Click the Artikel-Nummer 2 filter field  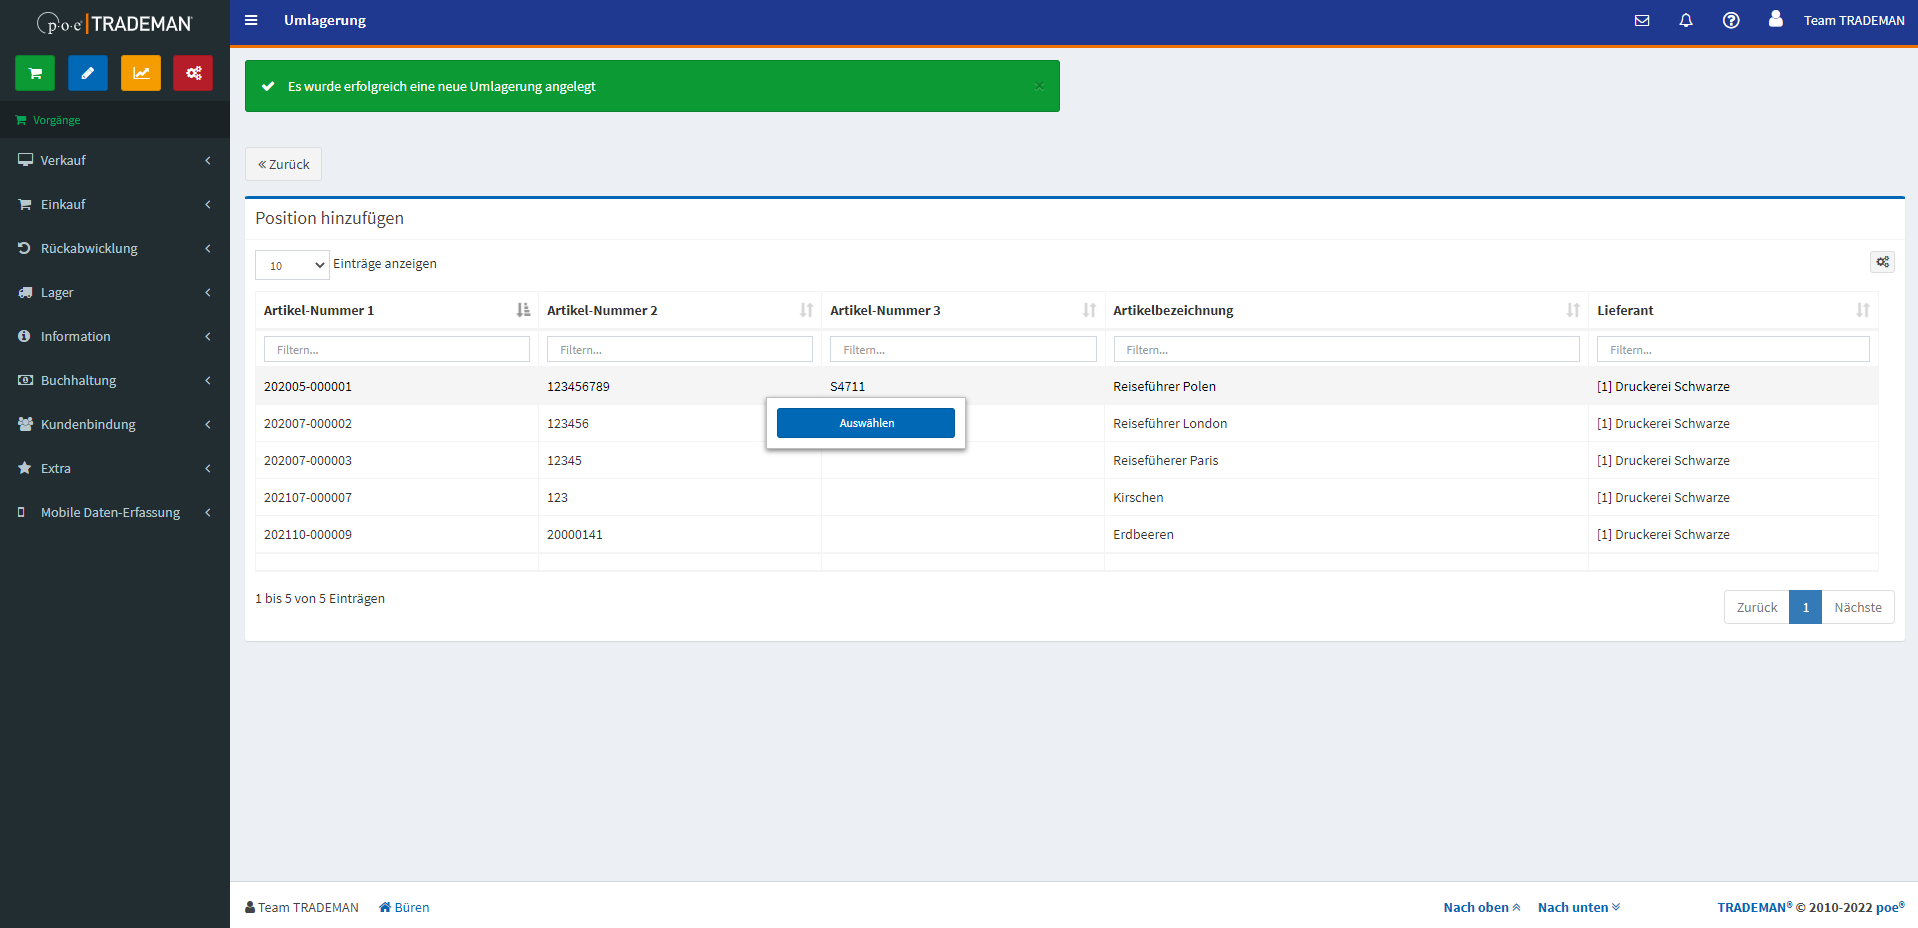tap(680, 349)
